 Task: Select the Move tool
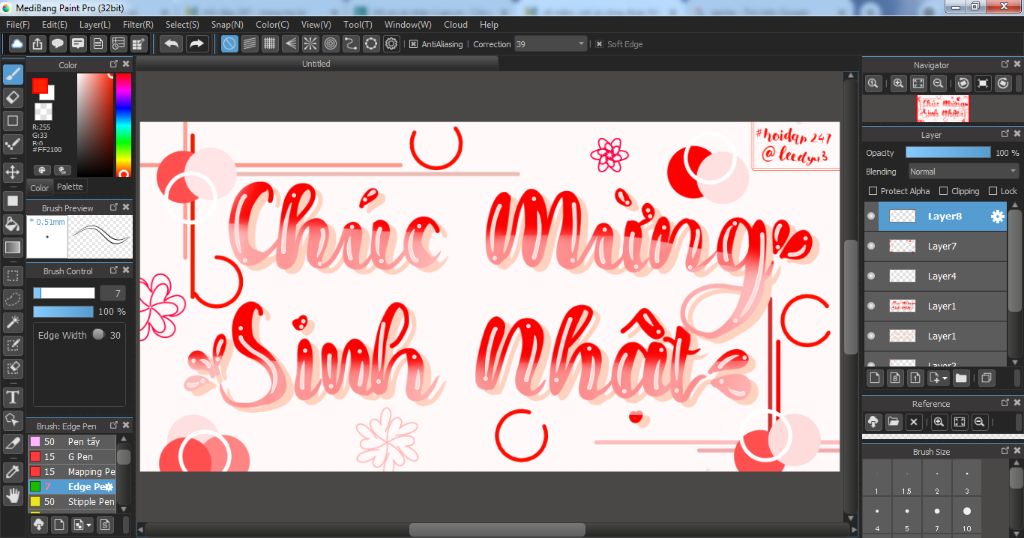[x=12, y=172]
